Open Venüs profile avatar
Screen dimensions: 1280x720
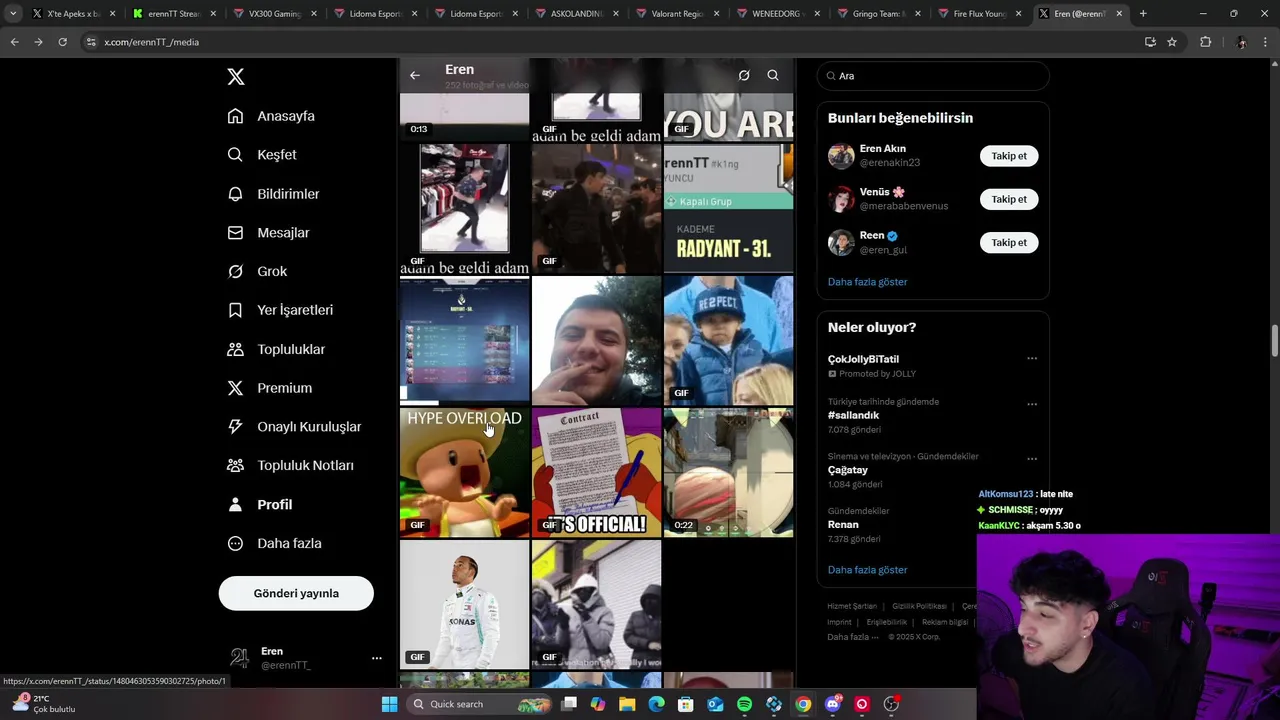(x=841, y=199)
